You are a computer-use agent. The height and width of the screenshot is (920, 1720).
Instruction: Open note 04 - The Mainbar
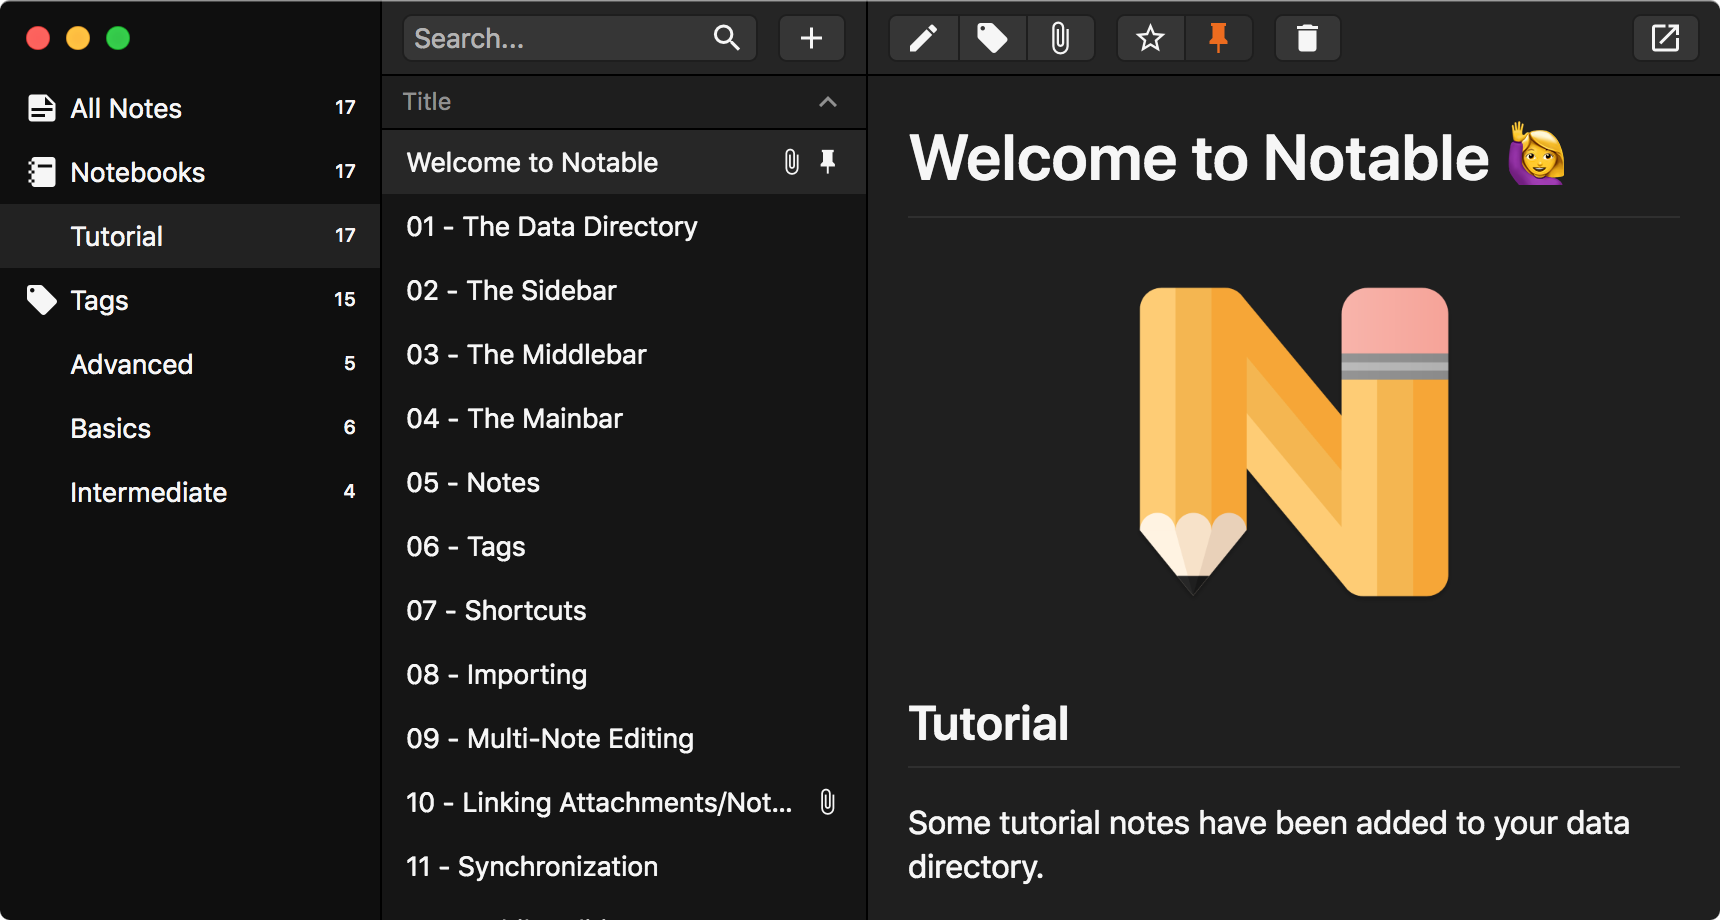point(624,418)
